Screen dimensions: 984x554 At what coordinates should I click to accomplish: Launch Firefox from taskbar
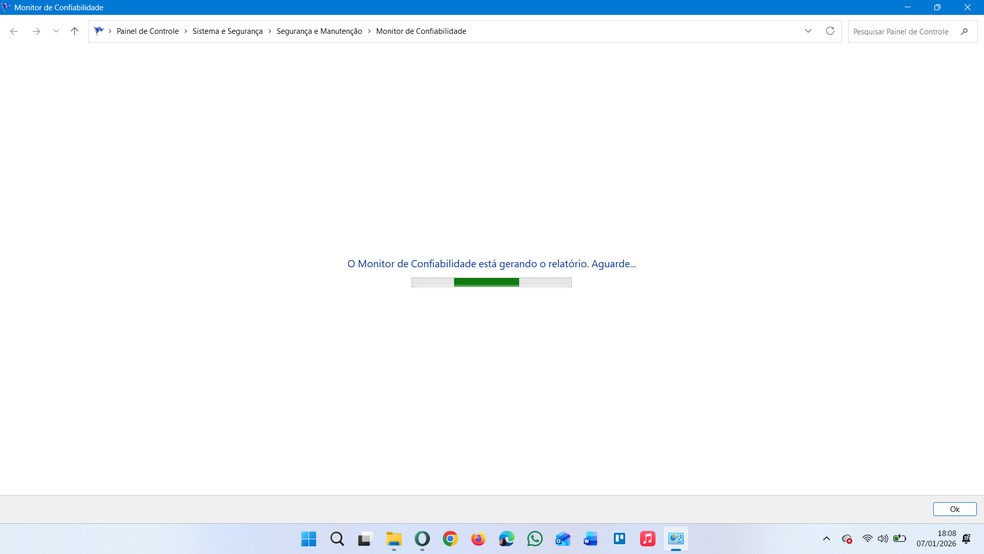click(x=478, y=539)
